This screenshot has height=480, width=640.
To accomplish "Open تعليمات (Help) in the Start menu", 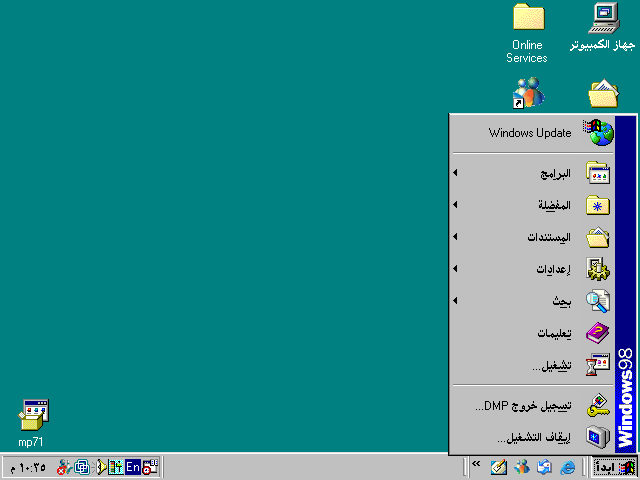I will [x=532, y=333].
